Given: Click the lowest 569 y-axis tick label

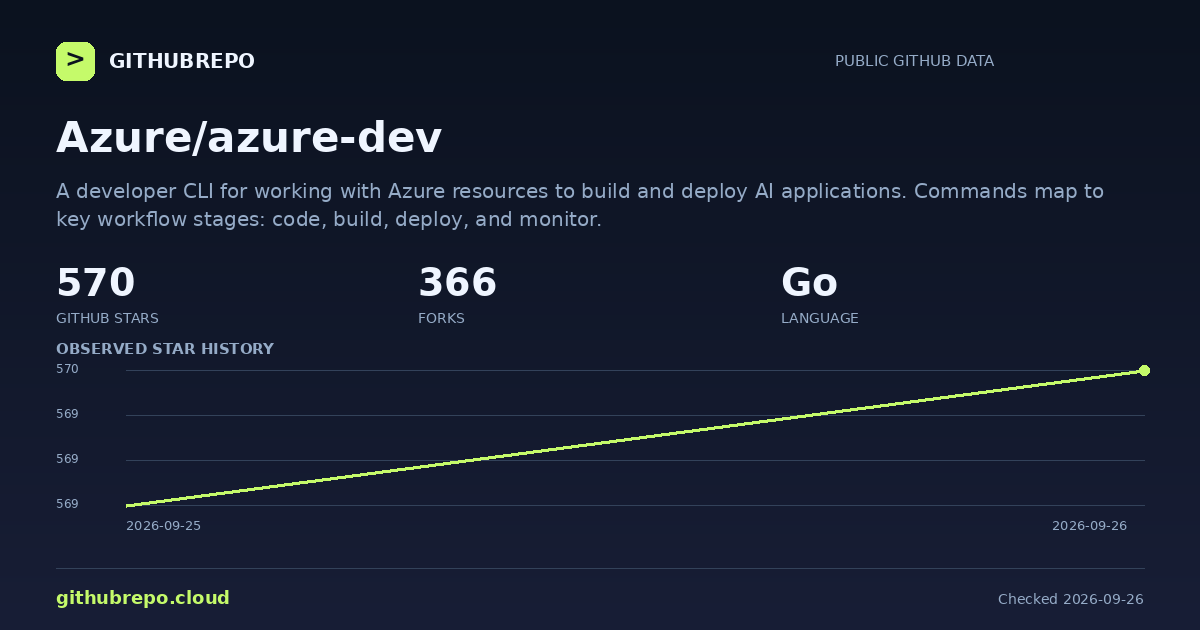Looking at the screenshot, I should click(x=67, y=504).
